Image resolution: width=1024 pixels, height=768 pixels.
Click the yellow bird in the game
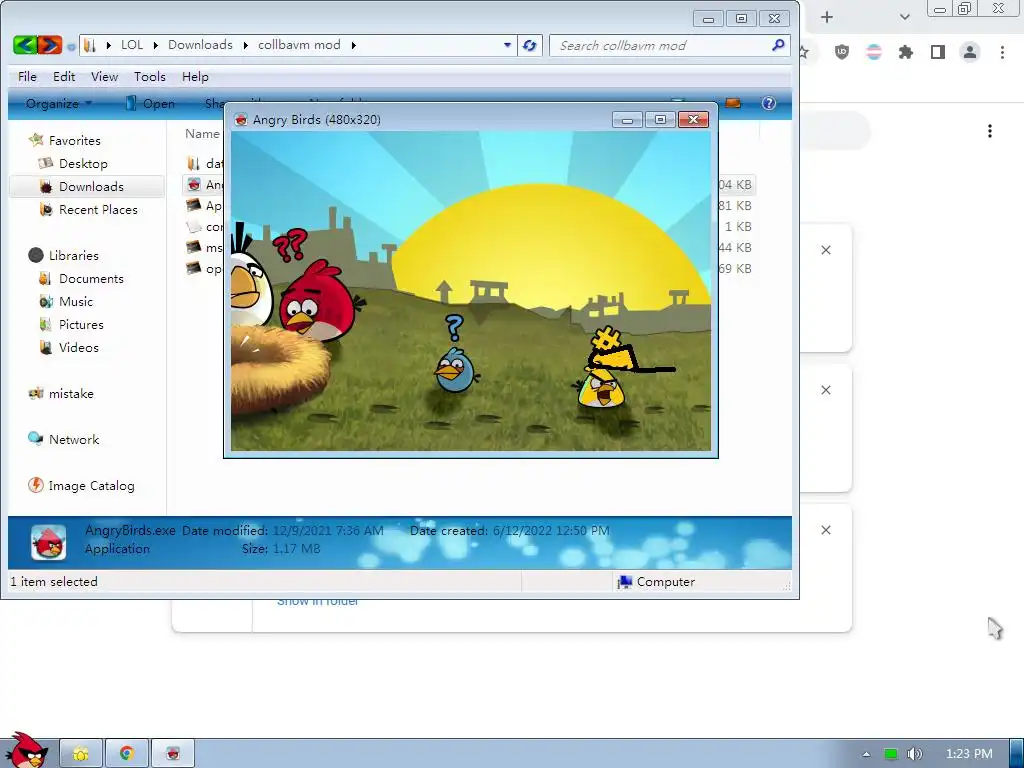pos(602,387)
